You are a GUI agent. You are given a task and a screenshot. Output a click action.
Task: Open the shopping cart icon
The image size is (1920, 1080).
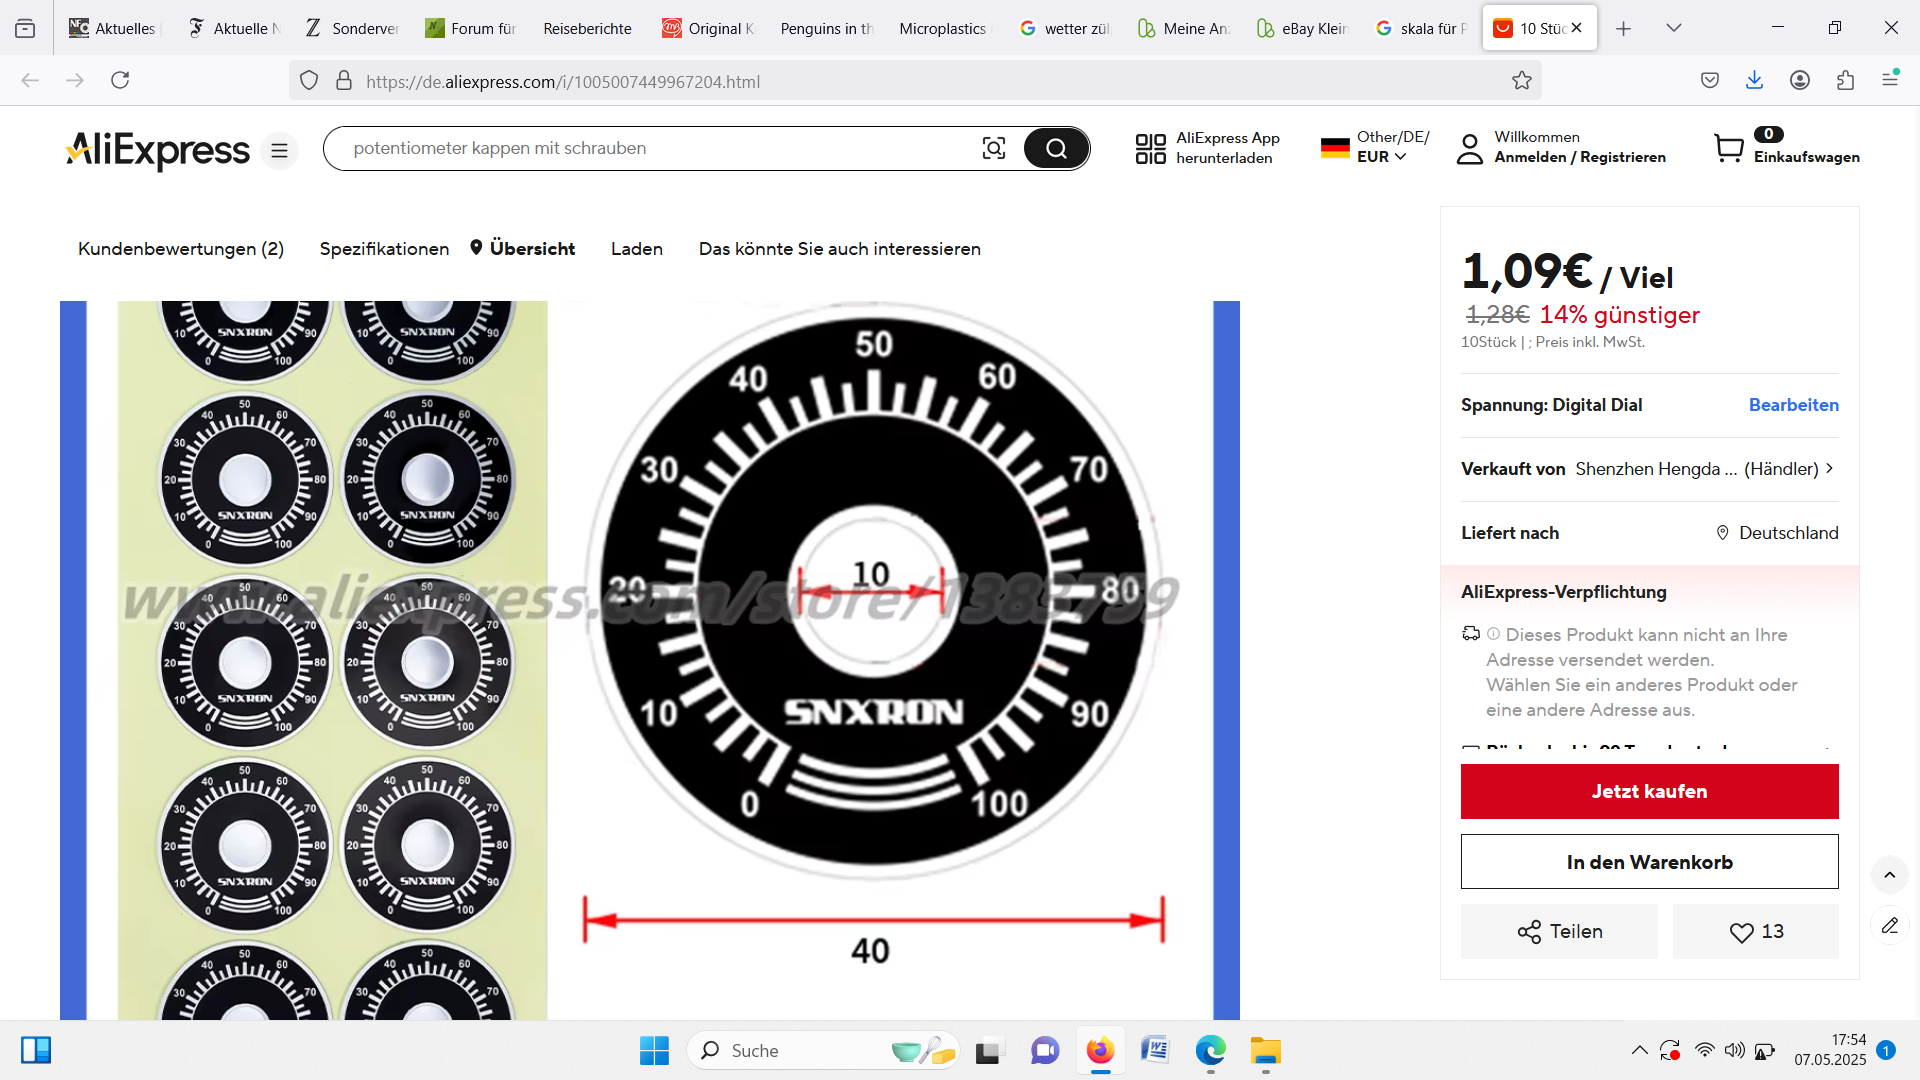pos(1728,148)
